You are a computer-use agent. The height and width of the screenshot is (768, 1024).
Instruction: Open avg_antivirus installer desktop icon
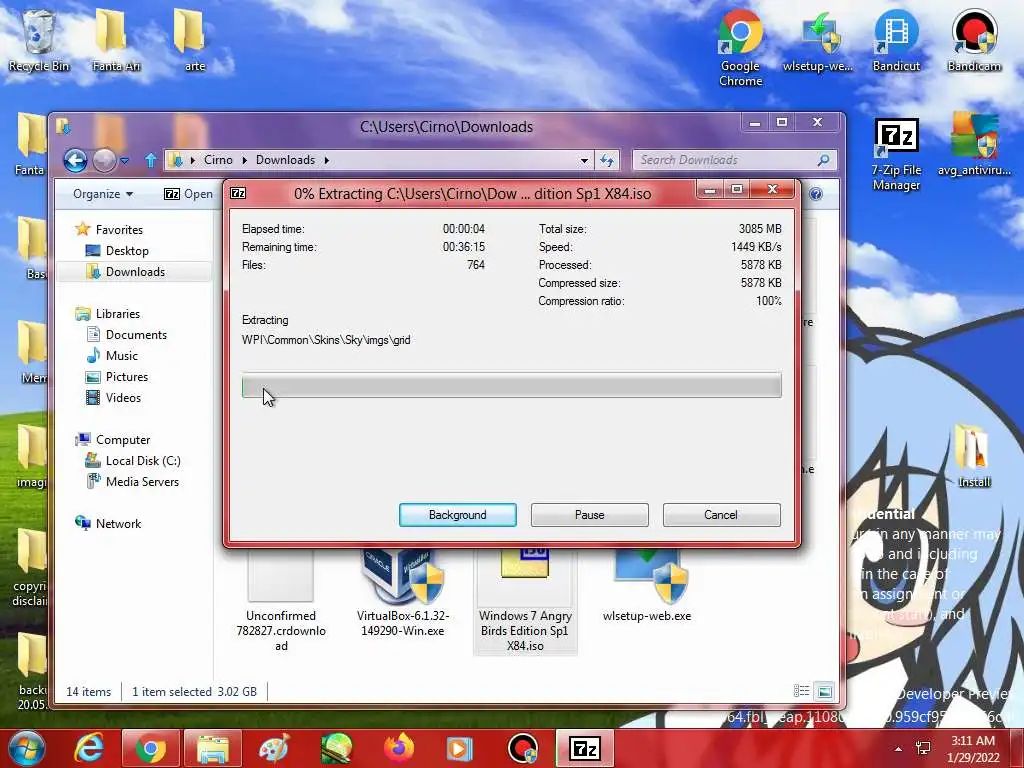pos(974,145)
